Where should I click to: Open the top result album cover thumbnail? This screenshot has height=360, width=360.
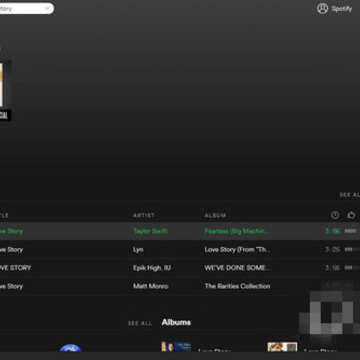6,90
